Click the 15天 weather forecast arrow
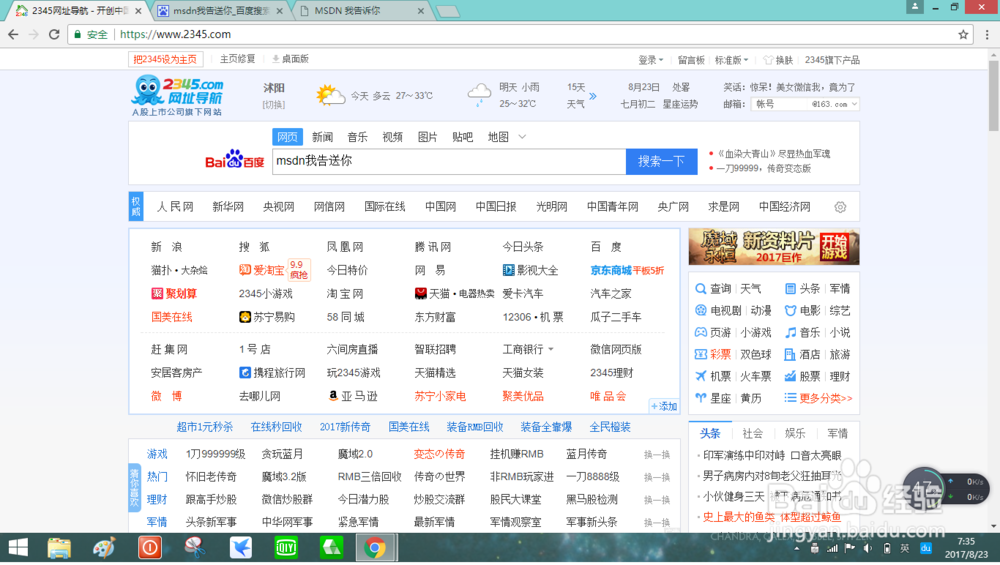This screenshot has width=1000, height=565. tap(592, 96)
